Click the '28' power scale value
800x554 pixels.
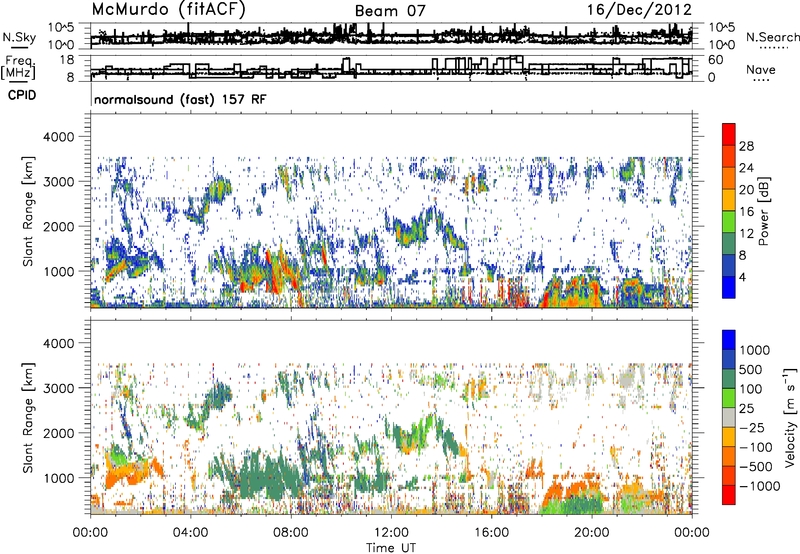[x=746, y=146]
